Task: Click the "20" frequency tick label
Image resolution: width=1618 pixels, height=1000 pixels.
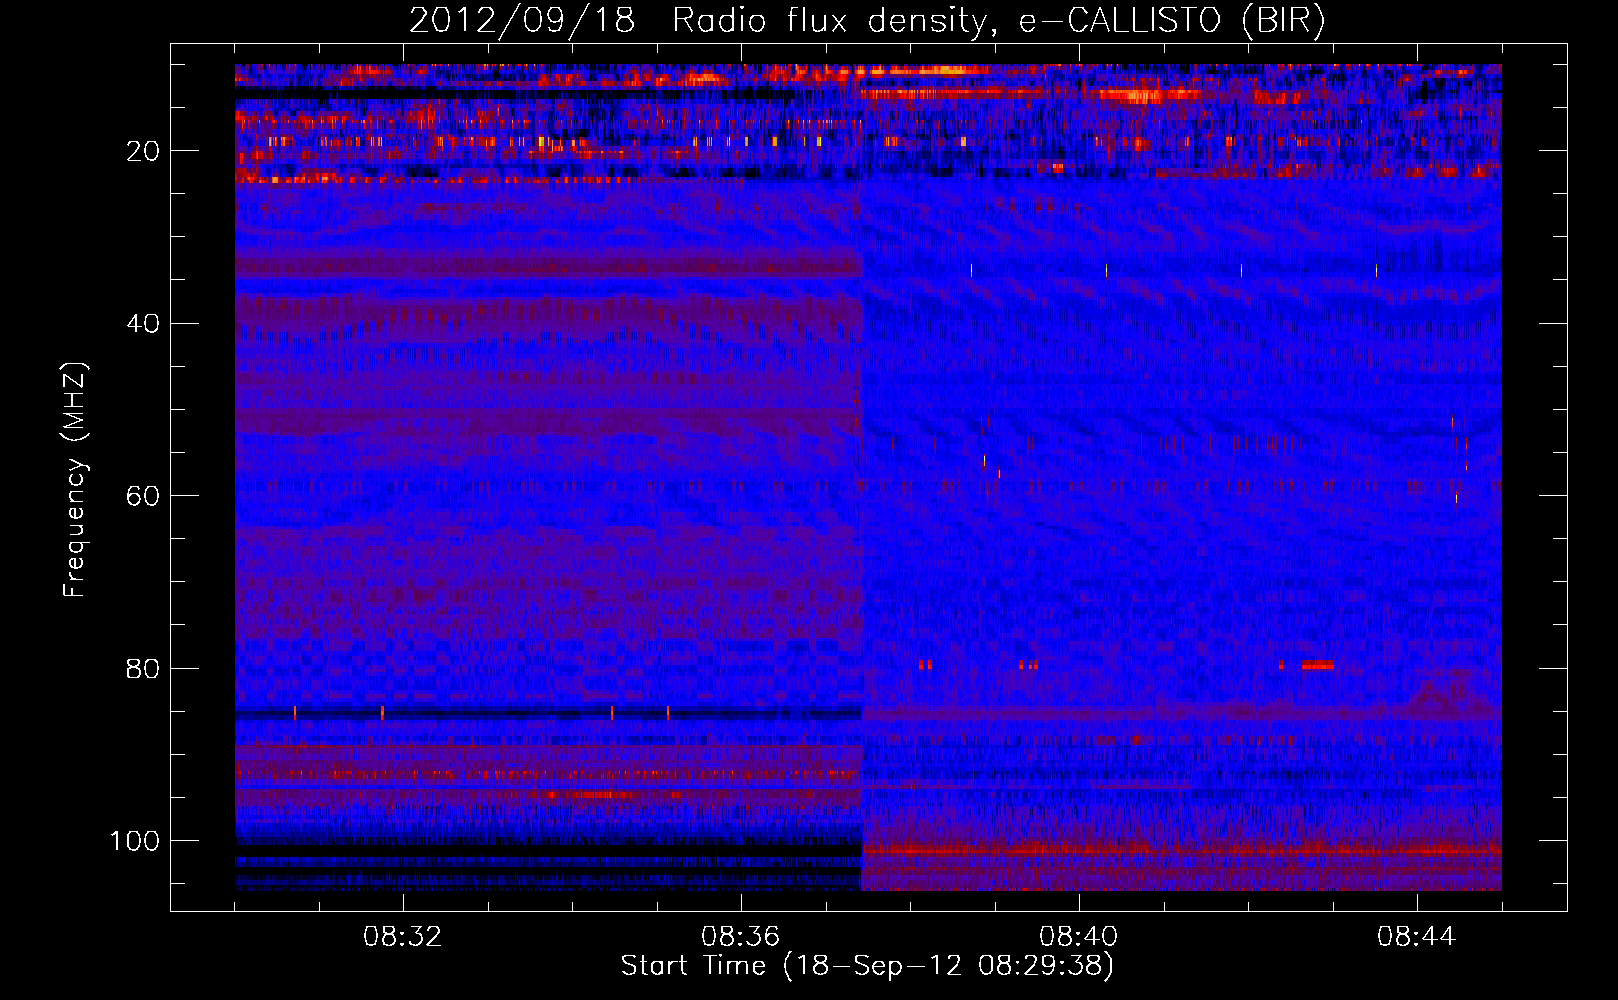Action: pyautogui.click(x=143, y=151)
